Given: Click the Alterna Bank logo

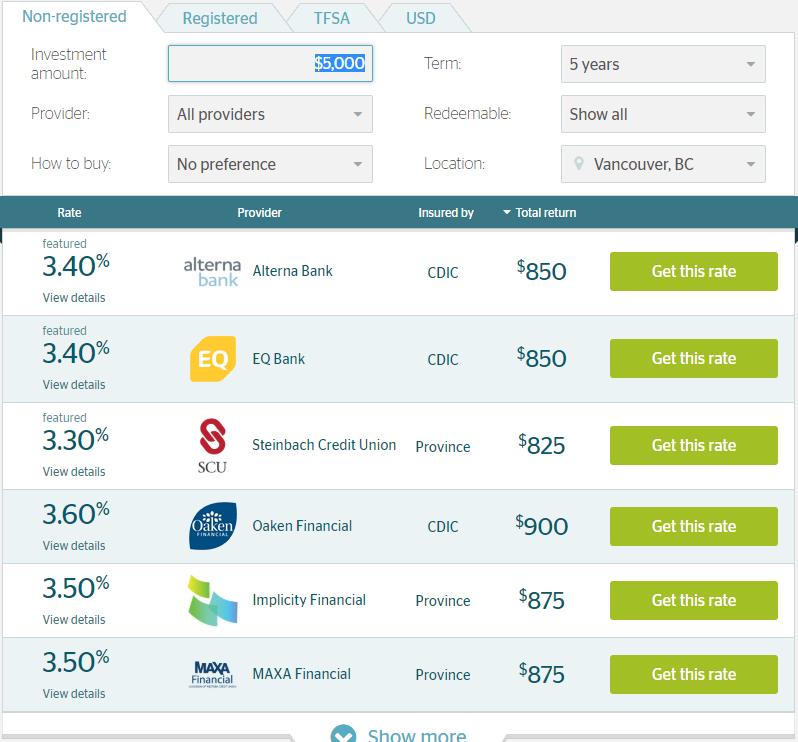Looking at the screenshot, I should pos(212,272).
